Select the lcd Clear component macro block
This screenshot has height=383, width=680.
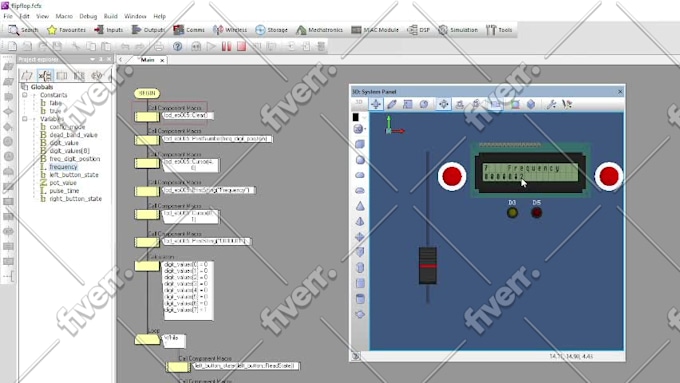[147, 117]
